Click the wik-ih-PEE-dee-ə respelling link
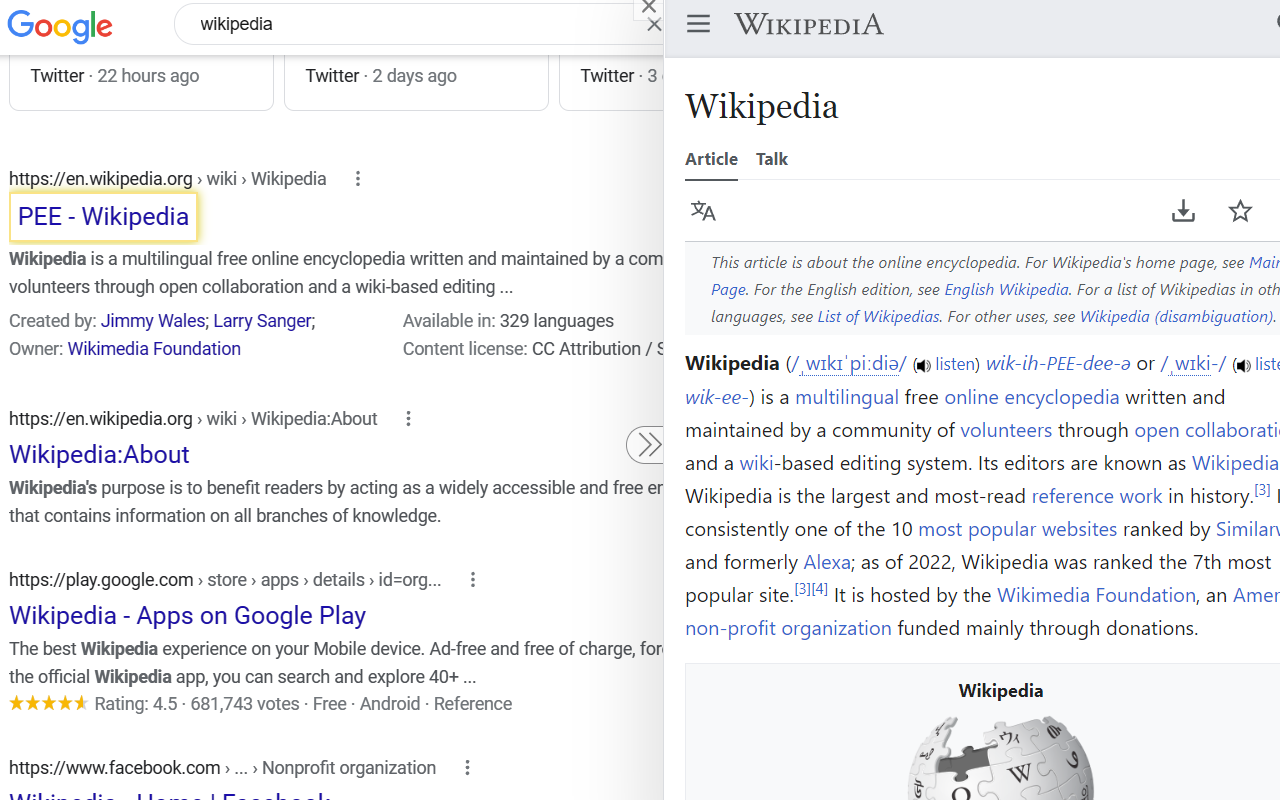The height and width of the screenshot is (800, 1280). (1058, 364)
